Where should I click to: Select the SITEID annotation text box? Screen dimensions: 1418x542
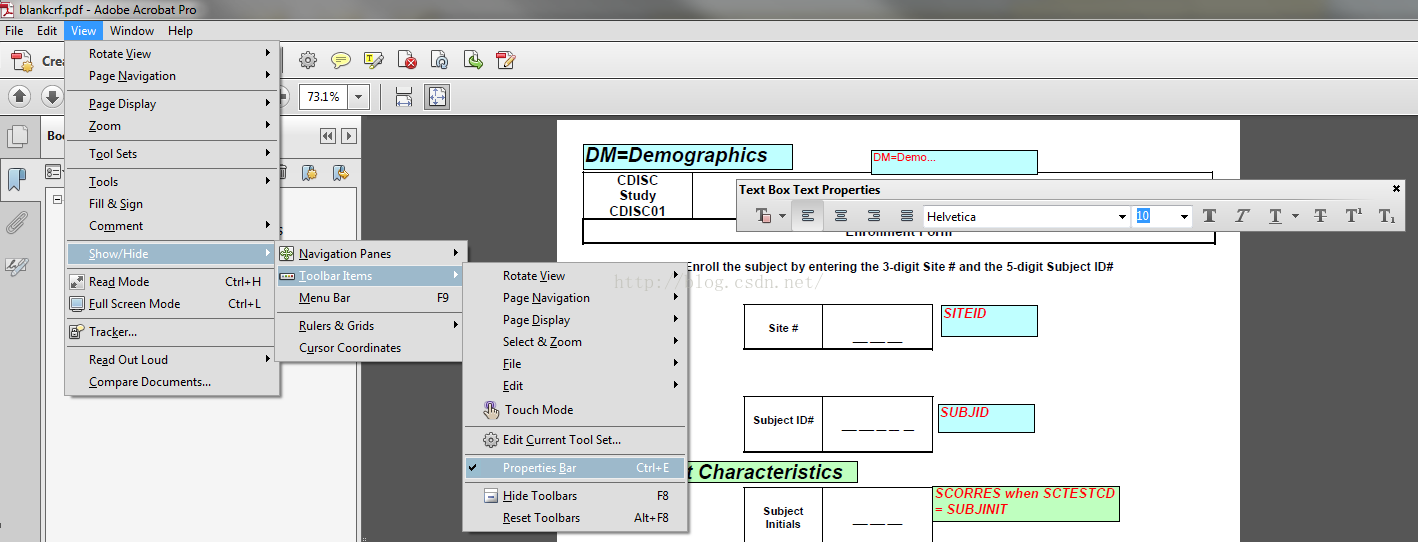point(989,321)
